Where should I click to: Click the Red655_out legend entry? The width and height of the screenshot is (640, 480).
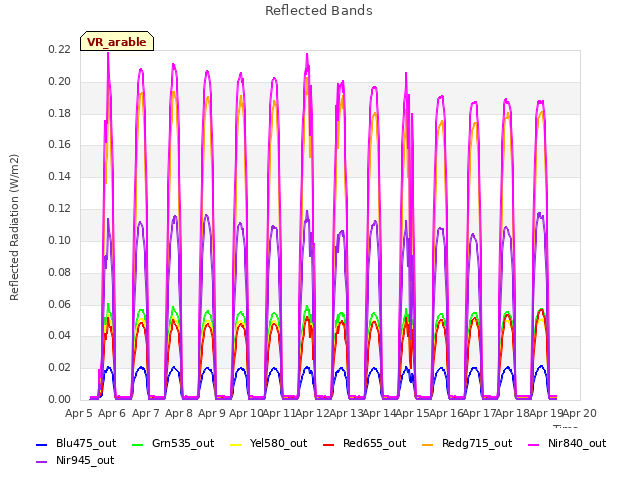(x=364, y=443)
